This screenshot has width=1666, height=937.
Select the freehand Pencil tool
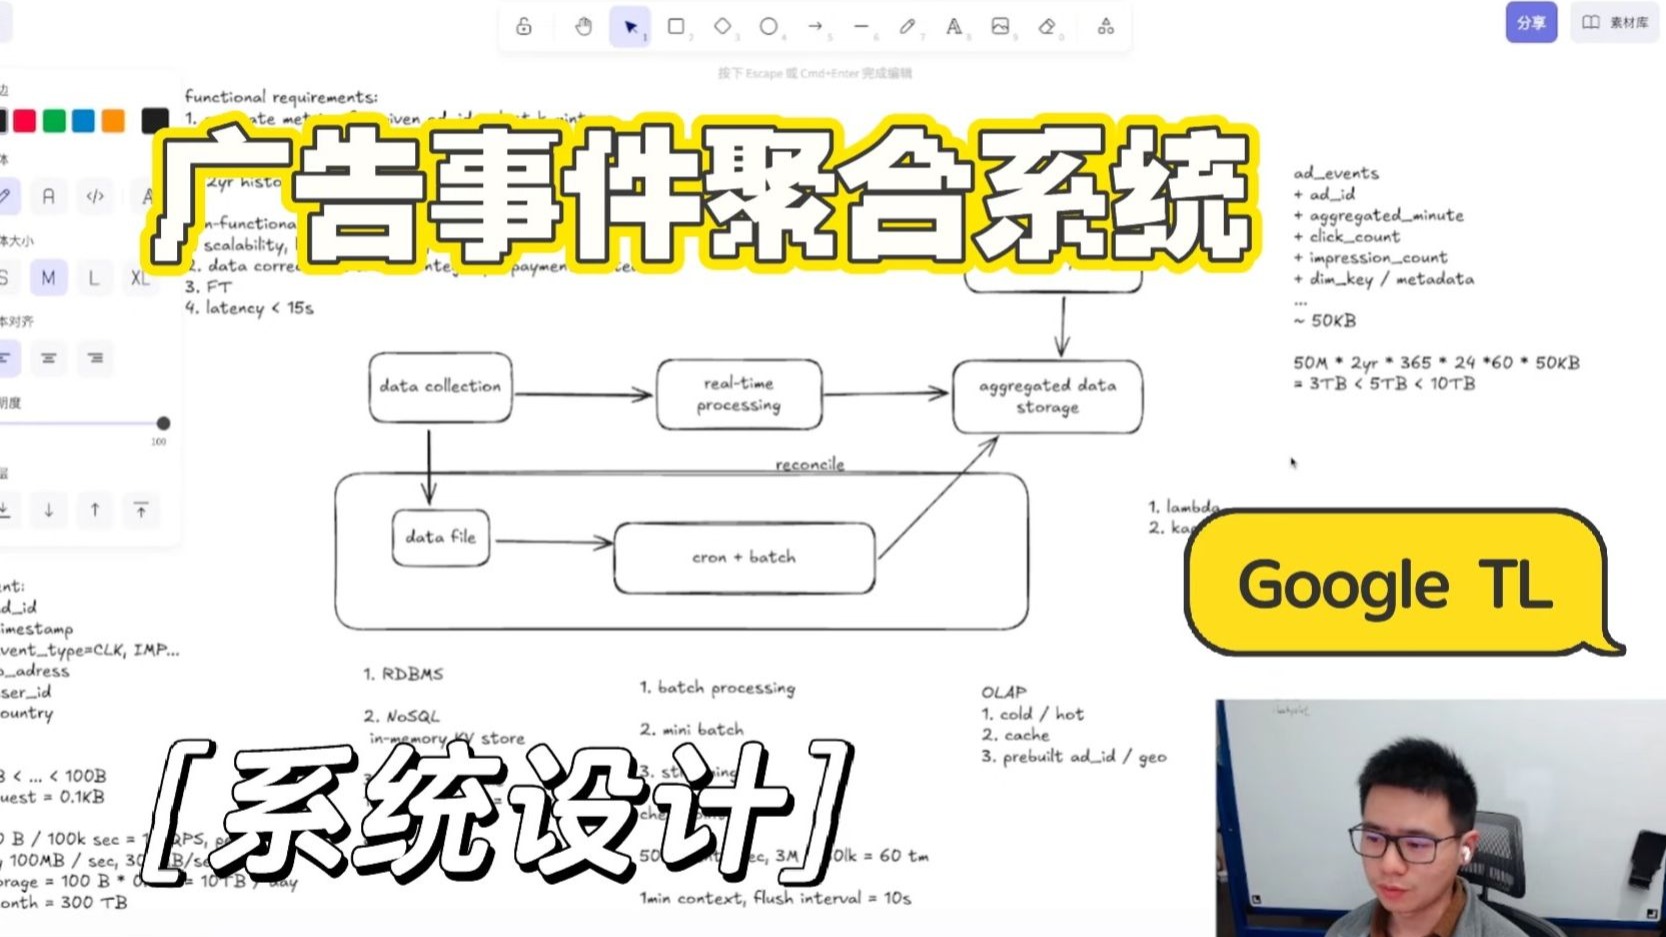pos(907,27)
